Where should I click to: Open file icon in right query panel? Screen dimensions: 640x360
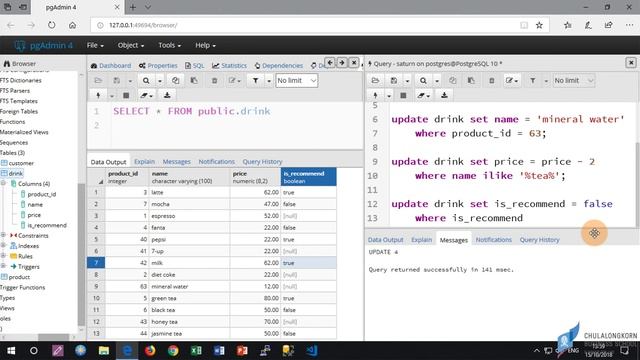click(x=375, y=80)
